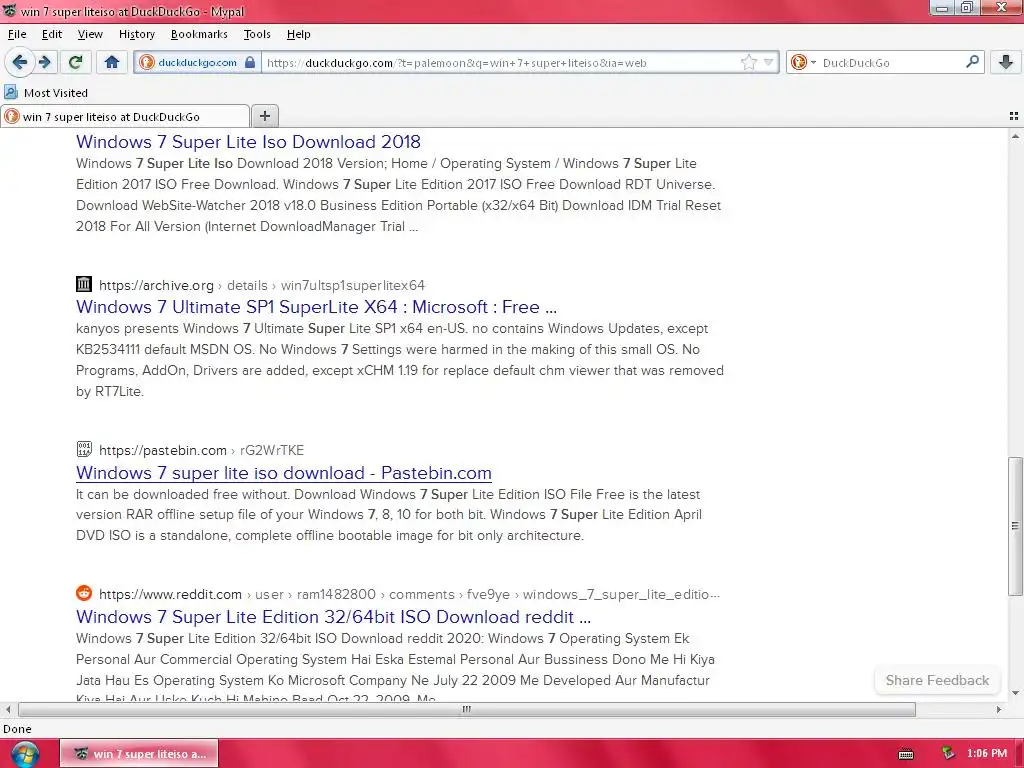Reload the current page
Screen dimensions: 1024x768
tap(75, 62)
